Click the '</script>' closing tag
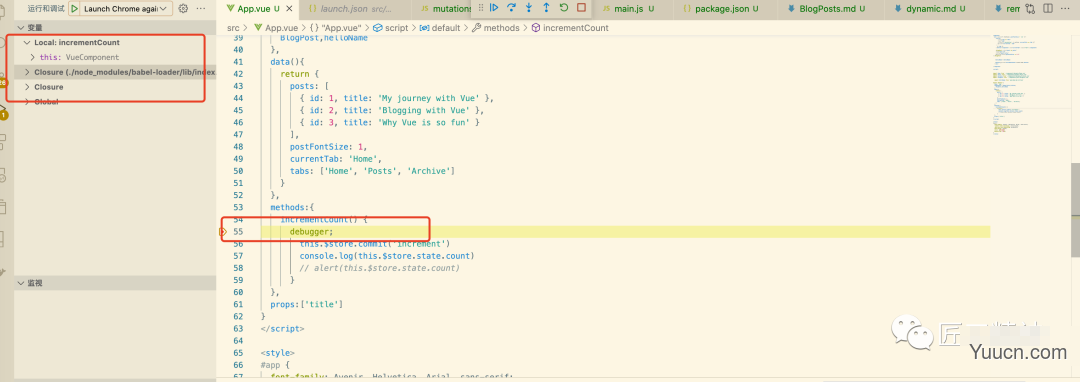Image resolution: width=1080 pixels, height=382 pixels. (x=282, y=328)
